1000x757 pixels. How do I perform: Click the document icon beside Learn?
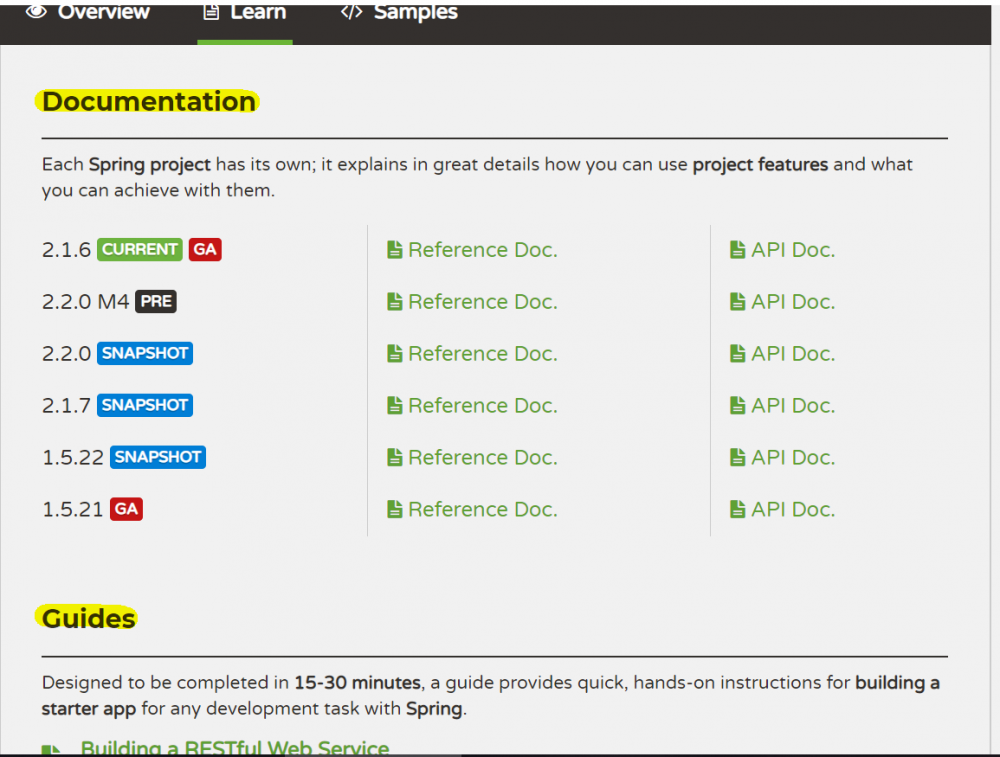tap(211, 11)
